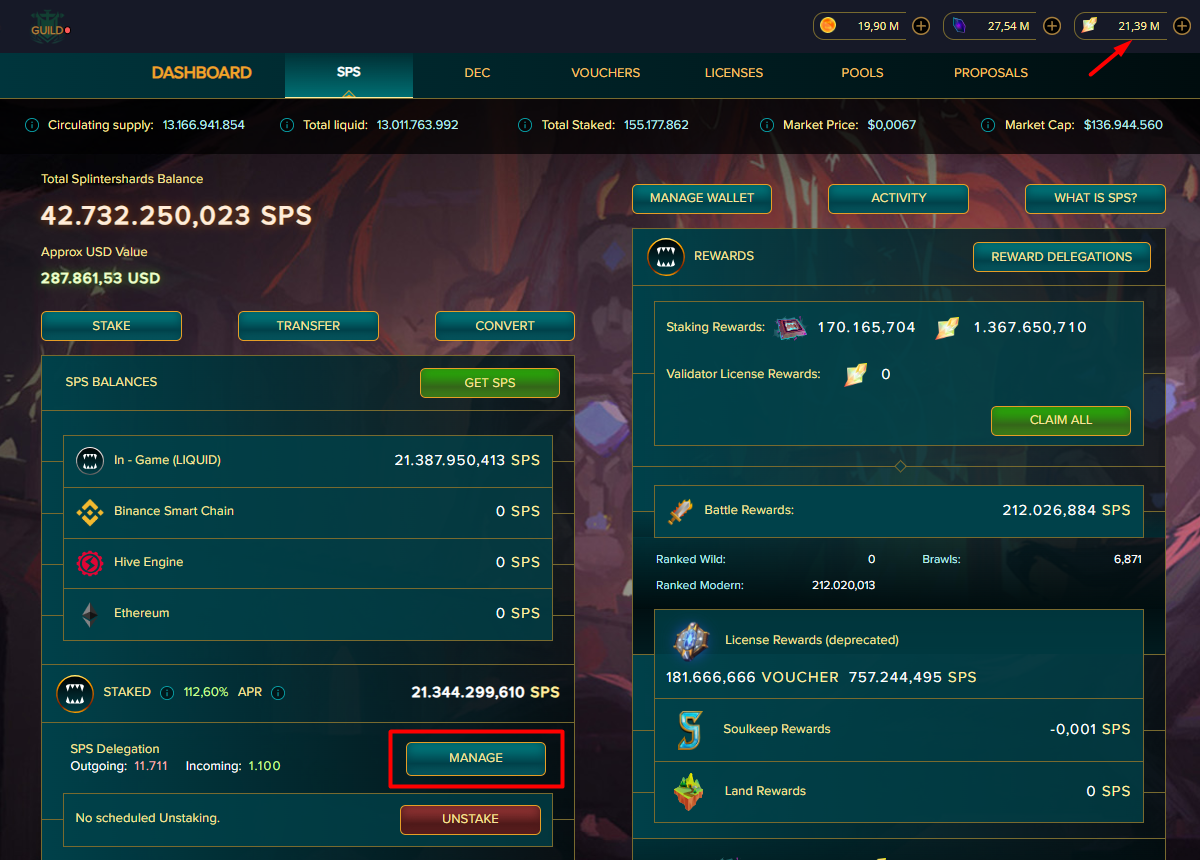Click info icon after APR label
The height and width of the screenshot is (860, 1200).
278,692
